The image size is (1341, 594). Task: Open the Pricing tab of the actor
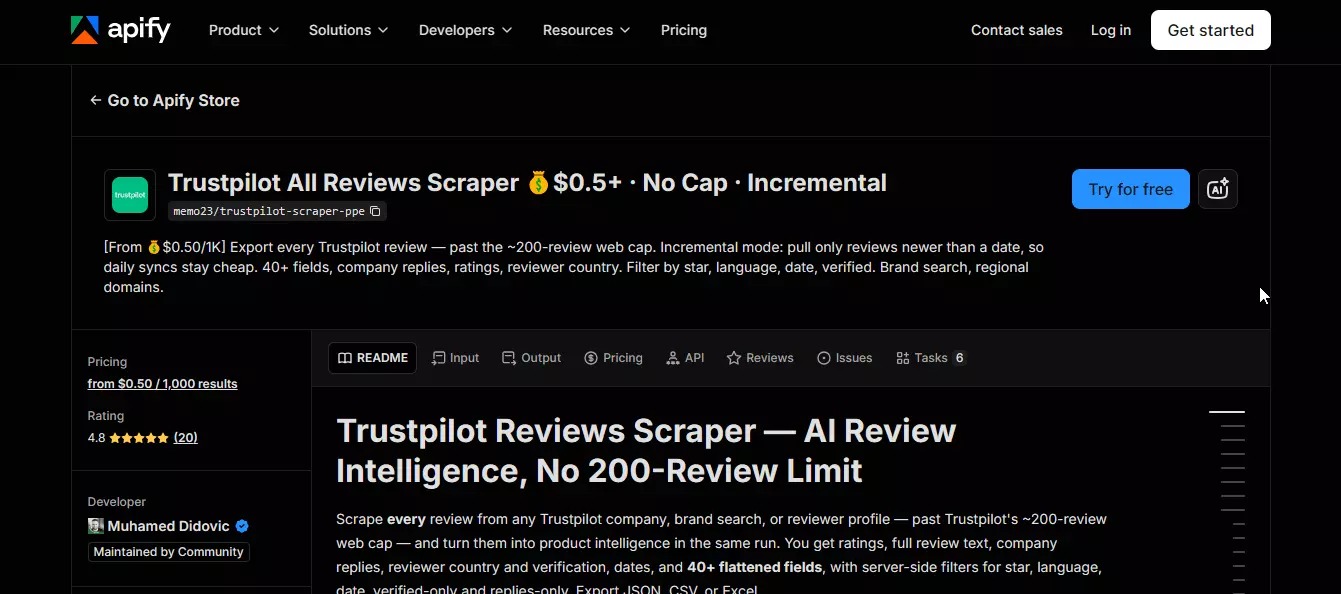[613, 358]
